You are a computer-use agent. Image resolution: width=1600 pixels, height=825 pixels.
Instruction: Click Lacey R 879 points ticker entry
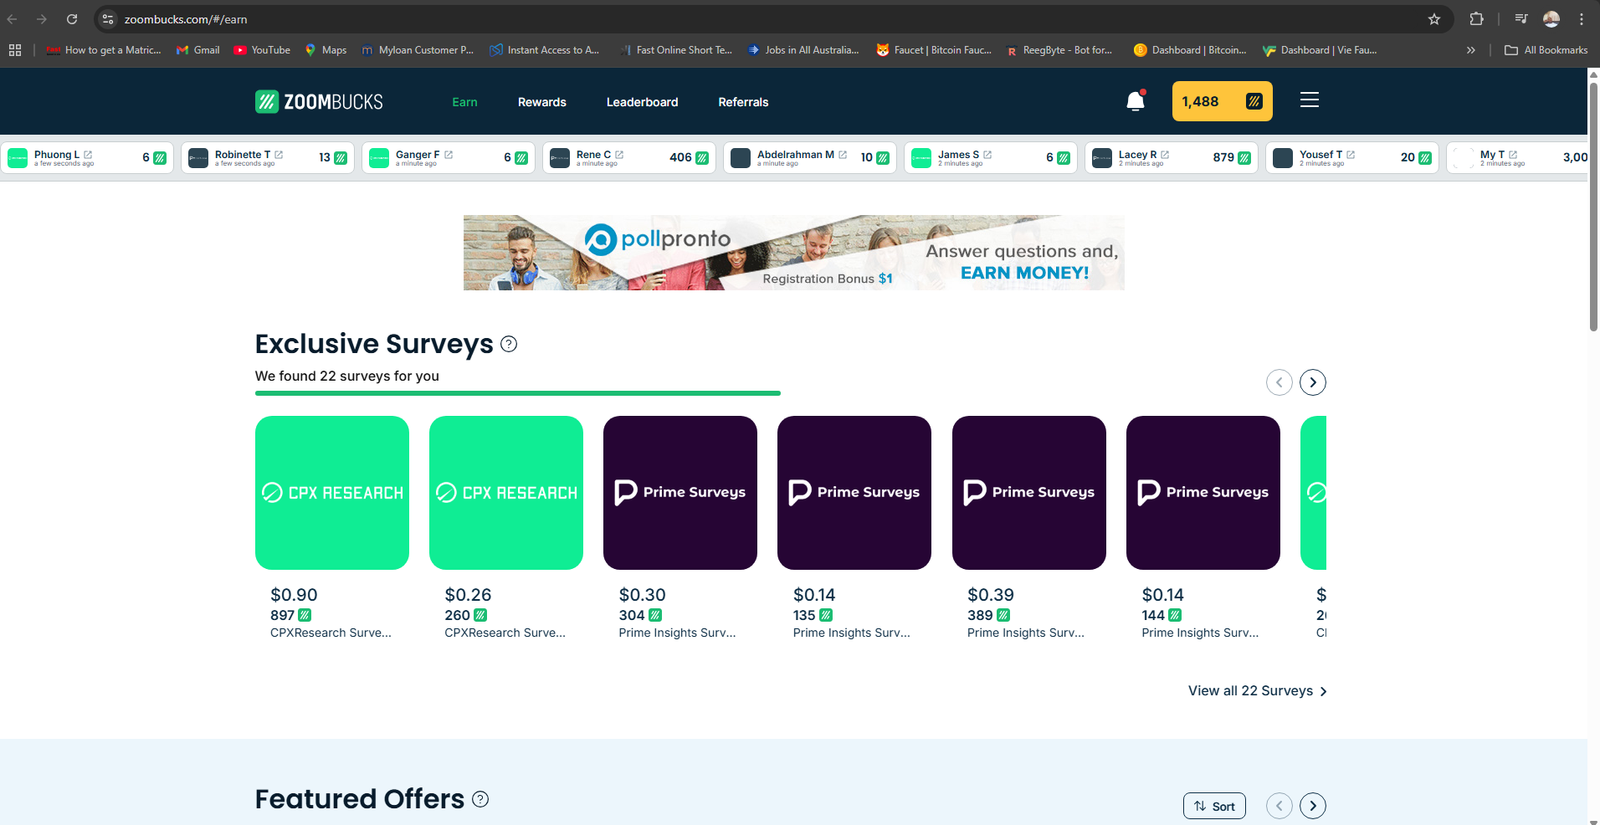[x=1171, y=158]
